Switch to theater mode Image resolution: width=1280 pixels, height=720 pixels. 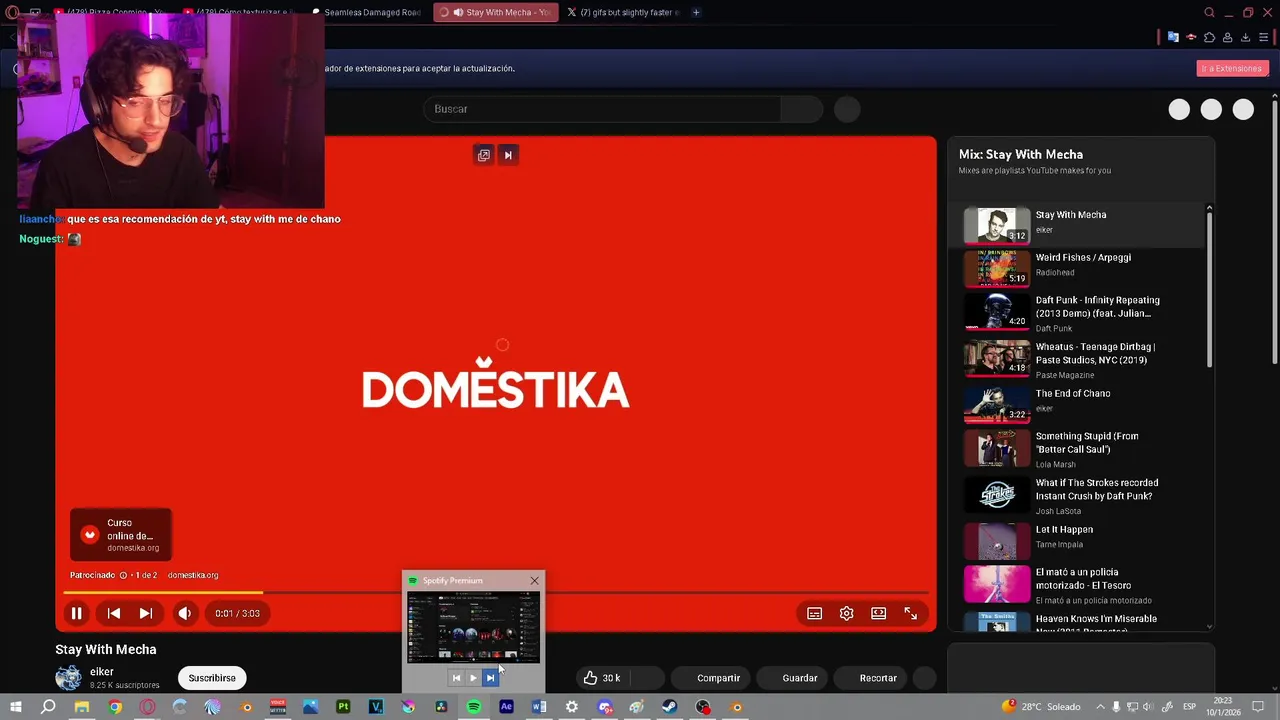pos(879,613)
